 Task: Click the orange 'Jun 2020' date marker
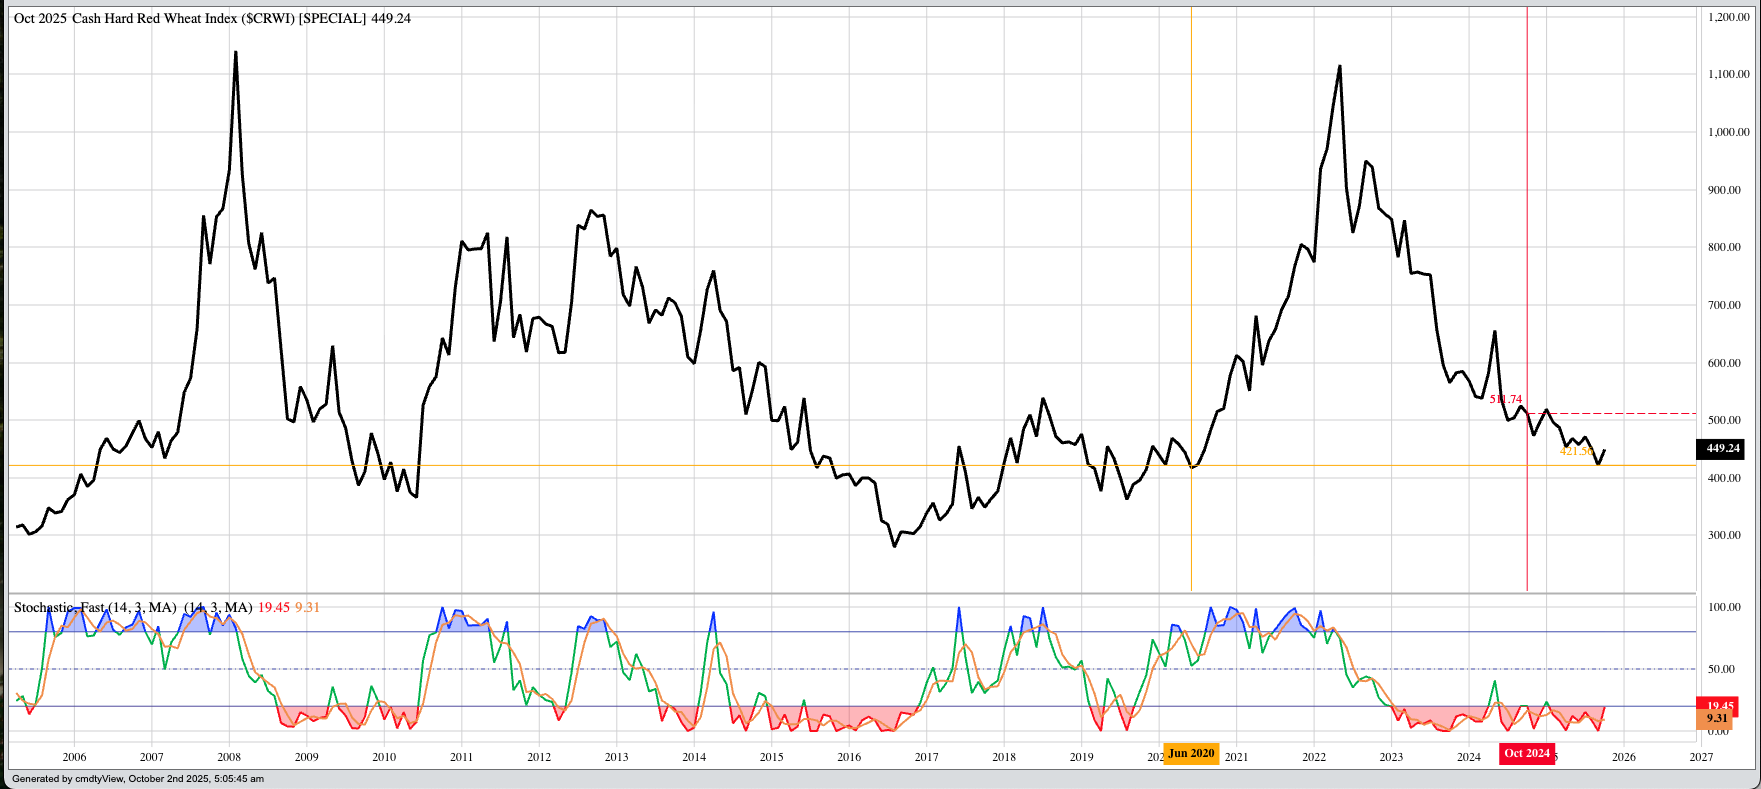[1191, 753]
